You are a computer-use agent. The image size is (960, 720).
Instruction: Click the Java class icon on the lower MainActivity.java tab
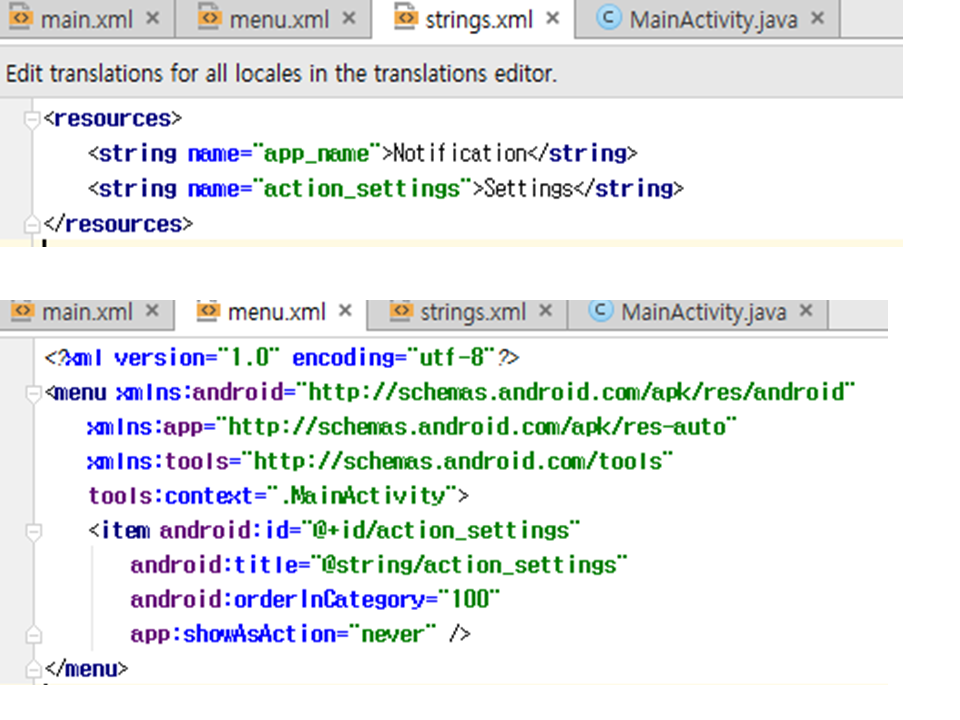(x=600, y=312)
